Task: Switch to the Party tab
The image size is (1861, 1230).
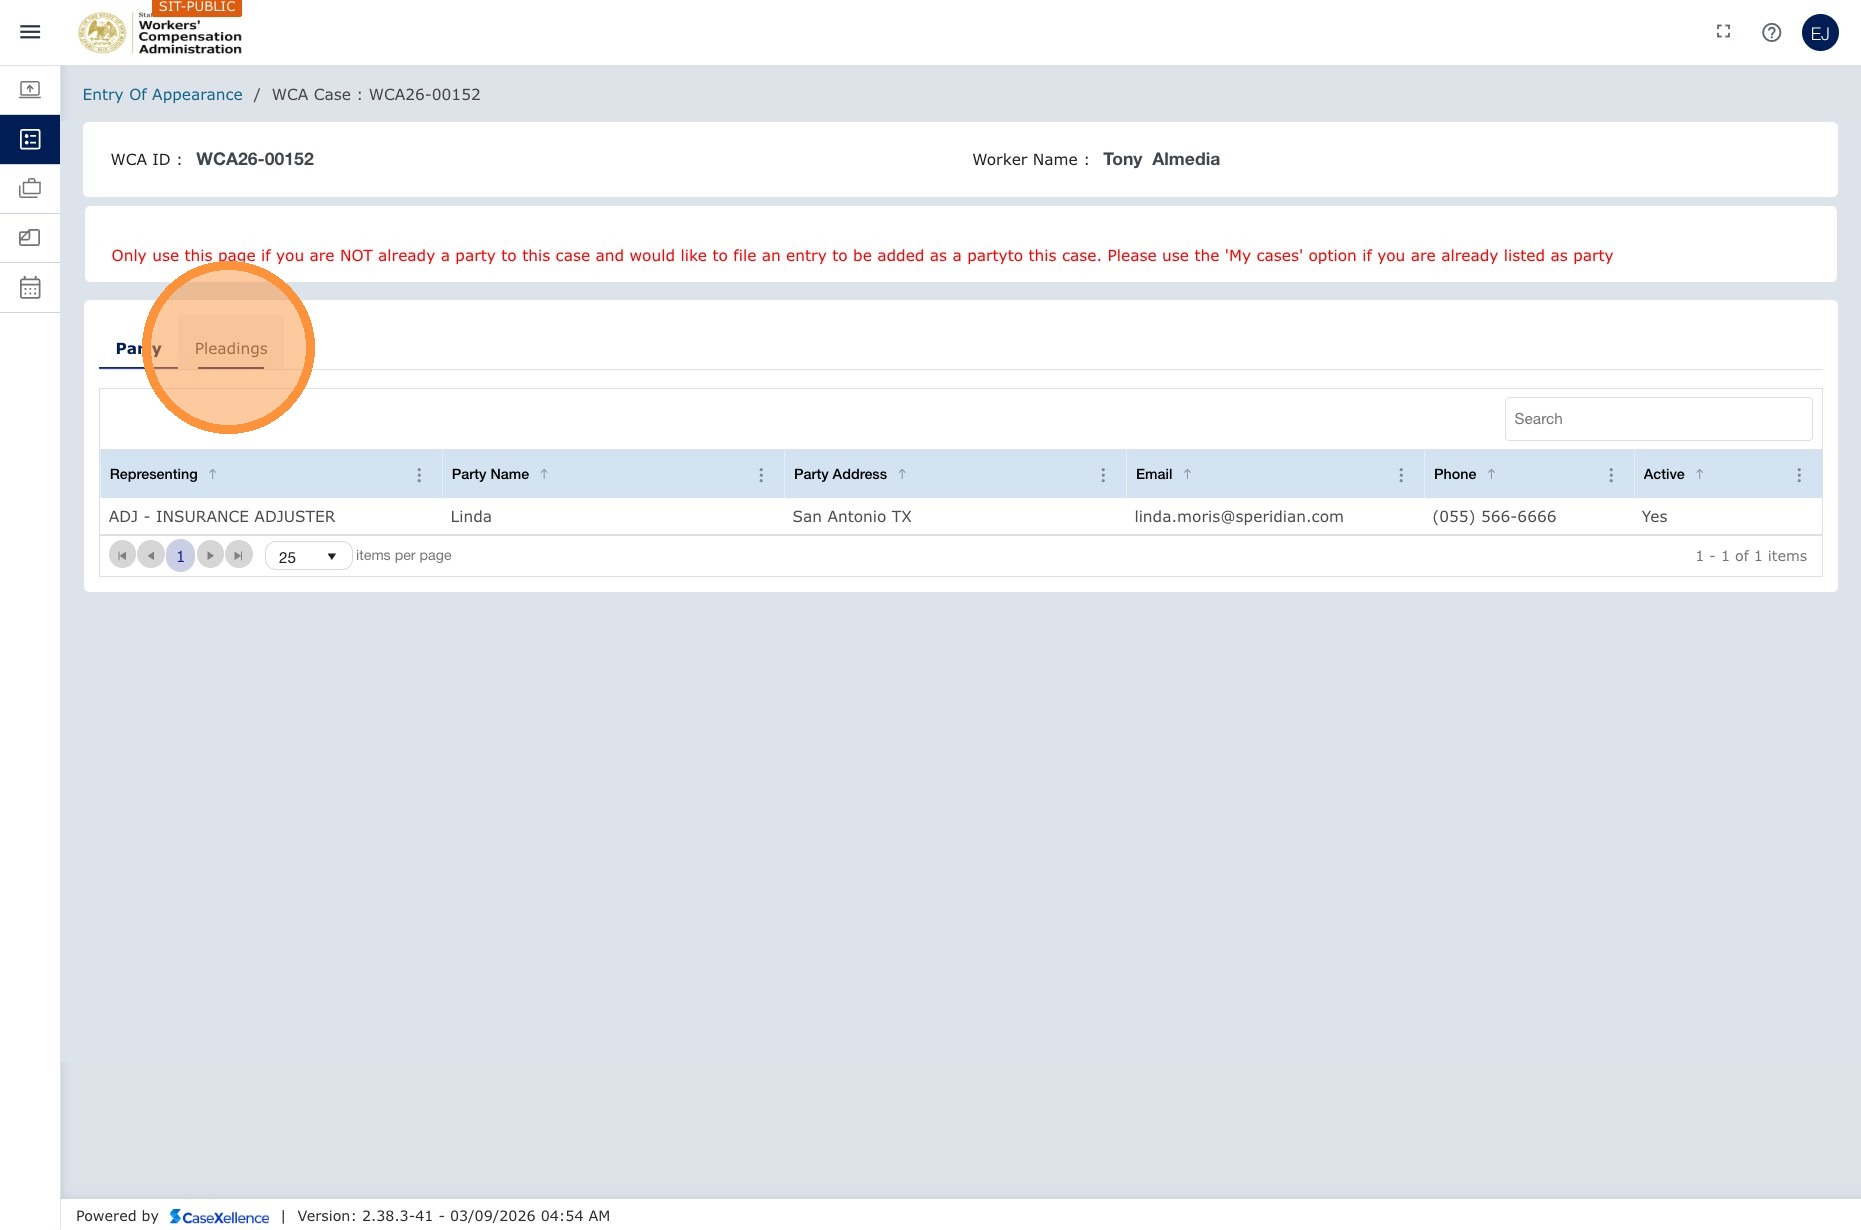Action: tap(138, 348)
